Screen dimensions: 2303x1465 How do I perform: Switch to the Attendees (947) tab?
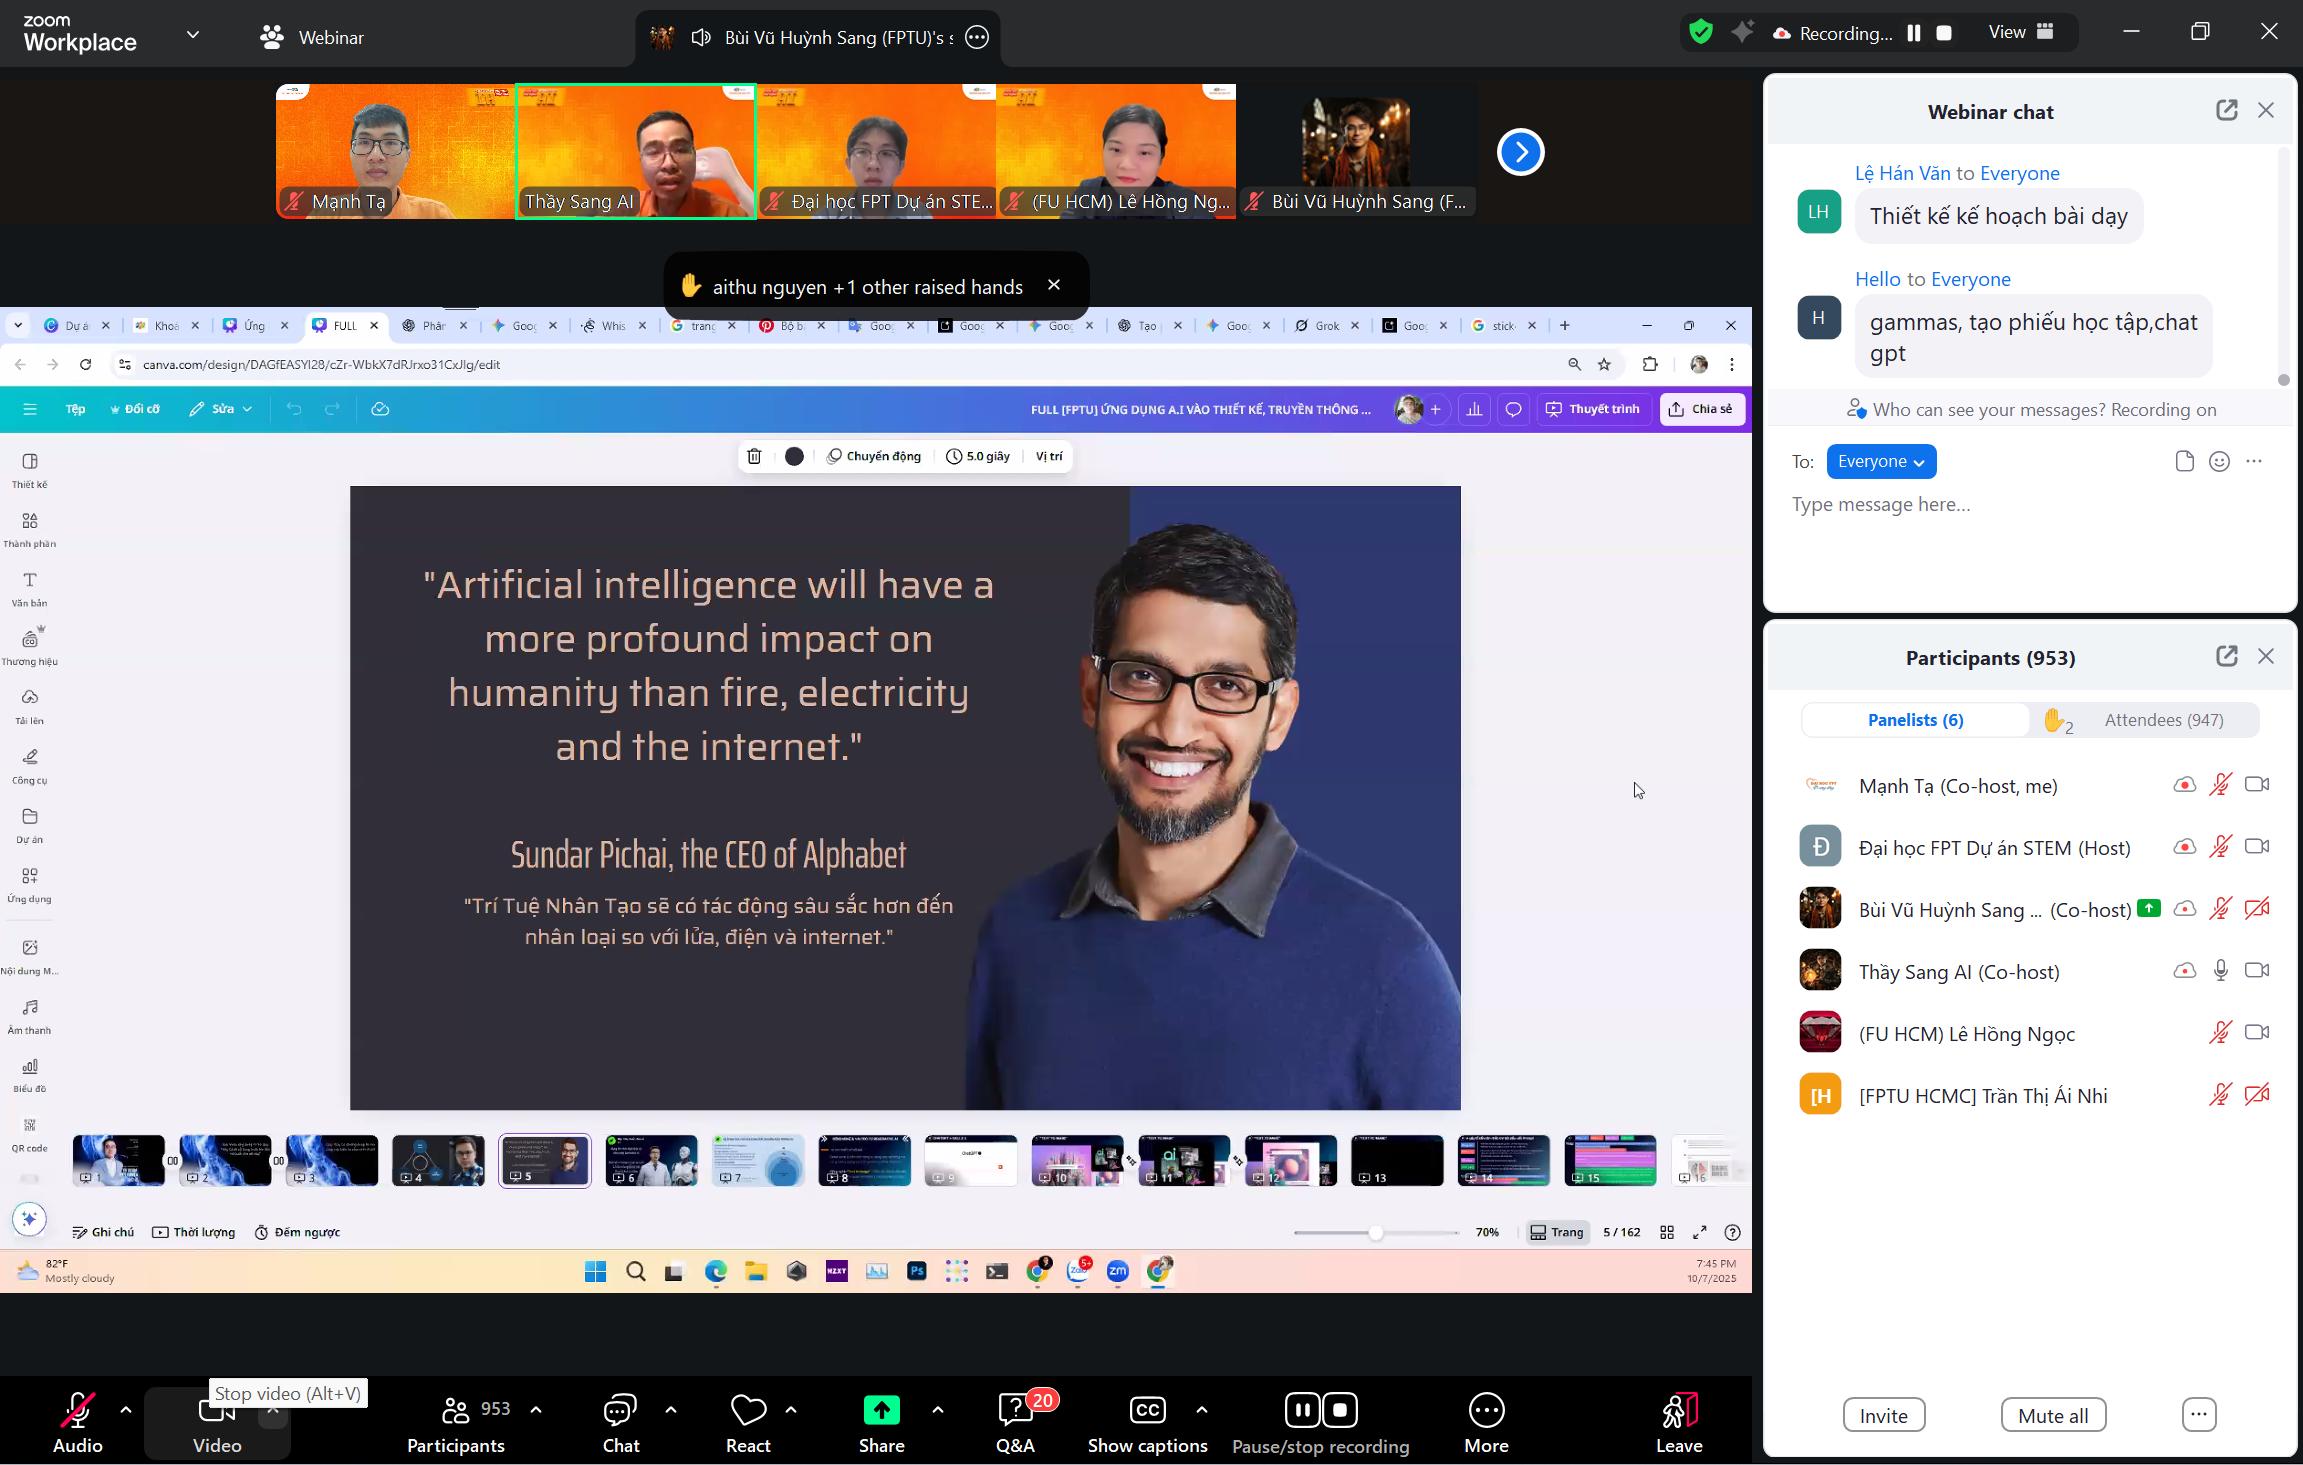pos(2163,720)
